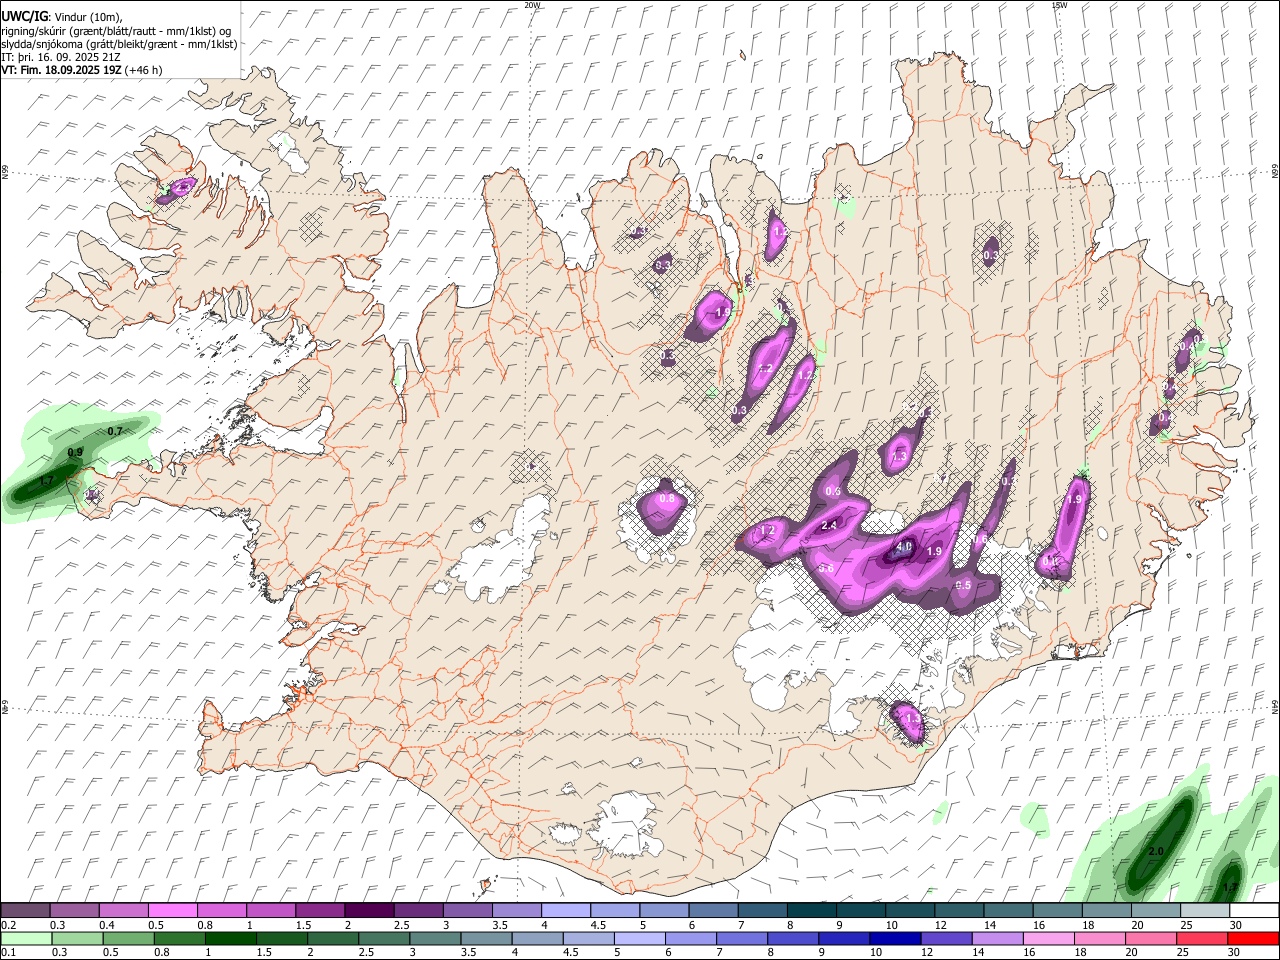The height and width of the screenshot is (960, 1280).
Task: Click the deep blue rain swatch between 10 and 12
Action: [x=895, y=937]
